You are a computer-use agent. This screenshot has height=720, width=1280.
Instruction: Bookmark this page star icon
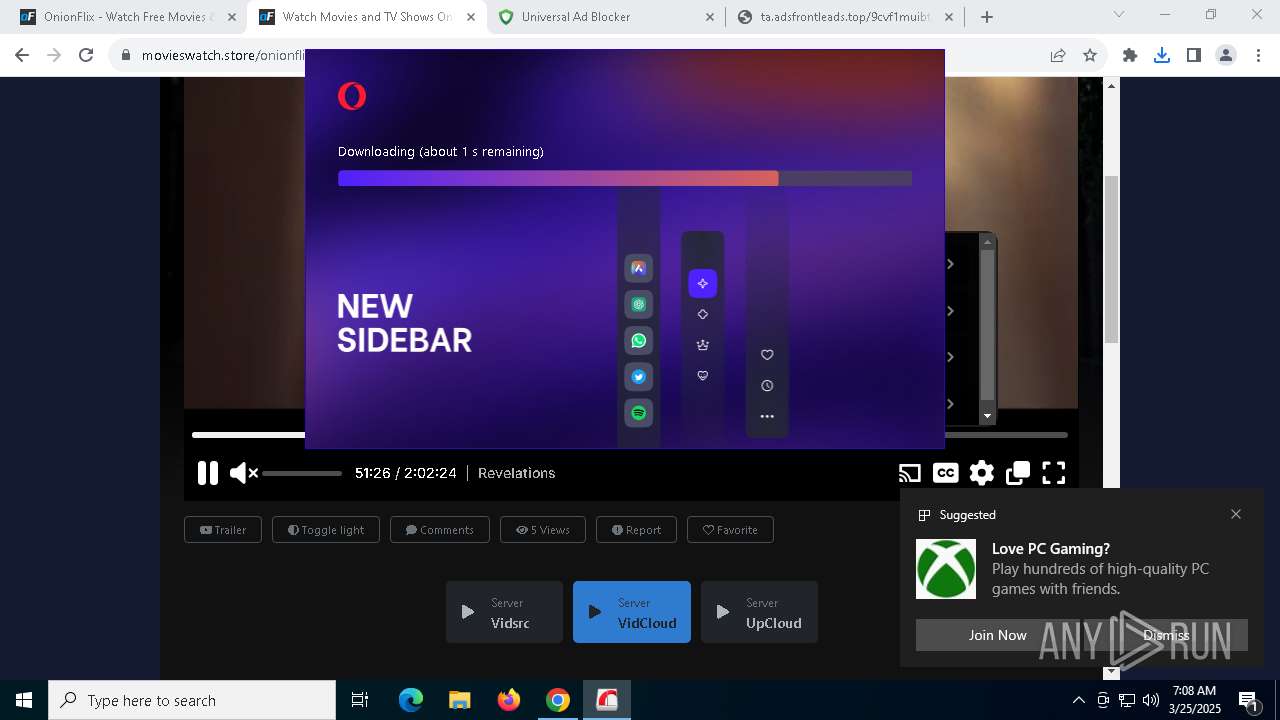(1090, 56)
